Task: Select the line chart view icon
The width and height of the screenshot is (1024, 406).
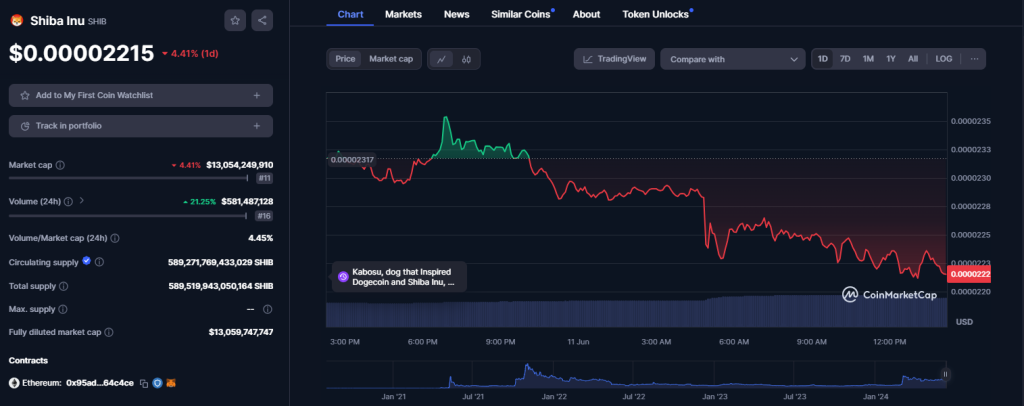Action: click(x=441, y=59)
